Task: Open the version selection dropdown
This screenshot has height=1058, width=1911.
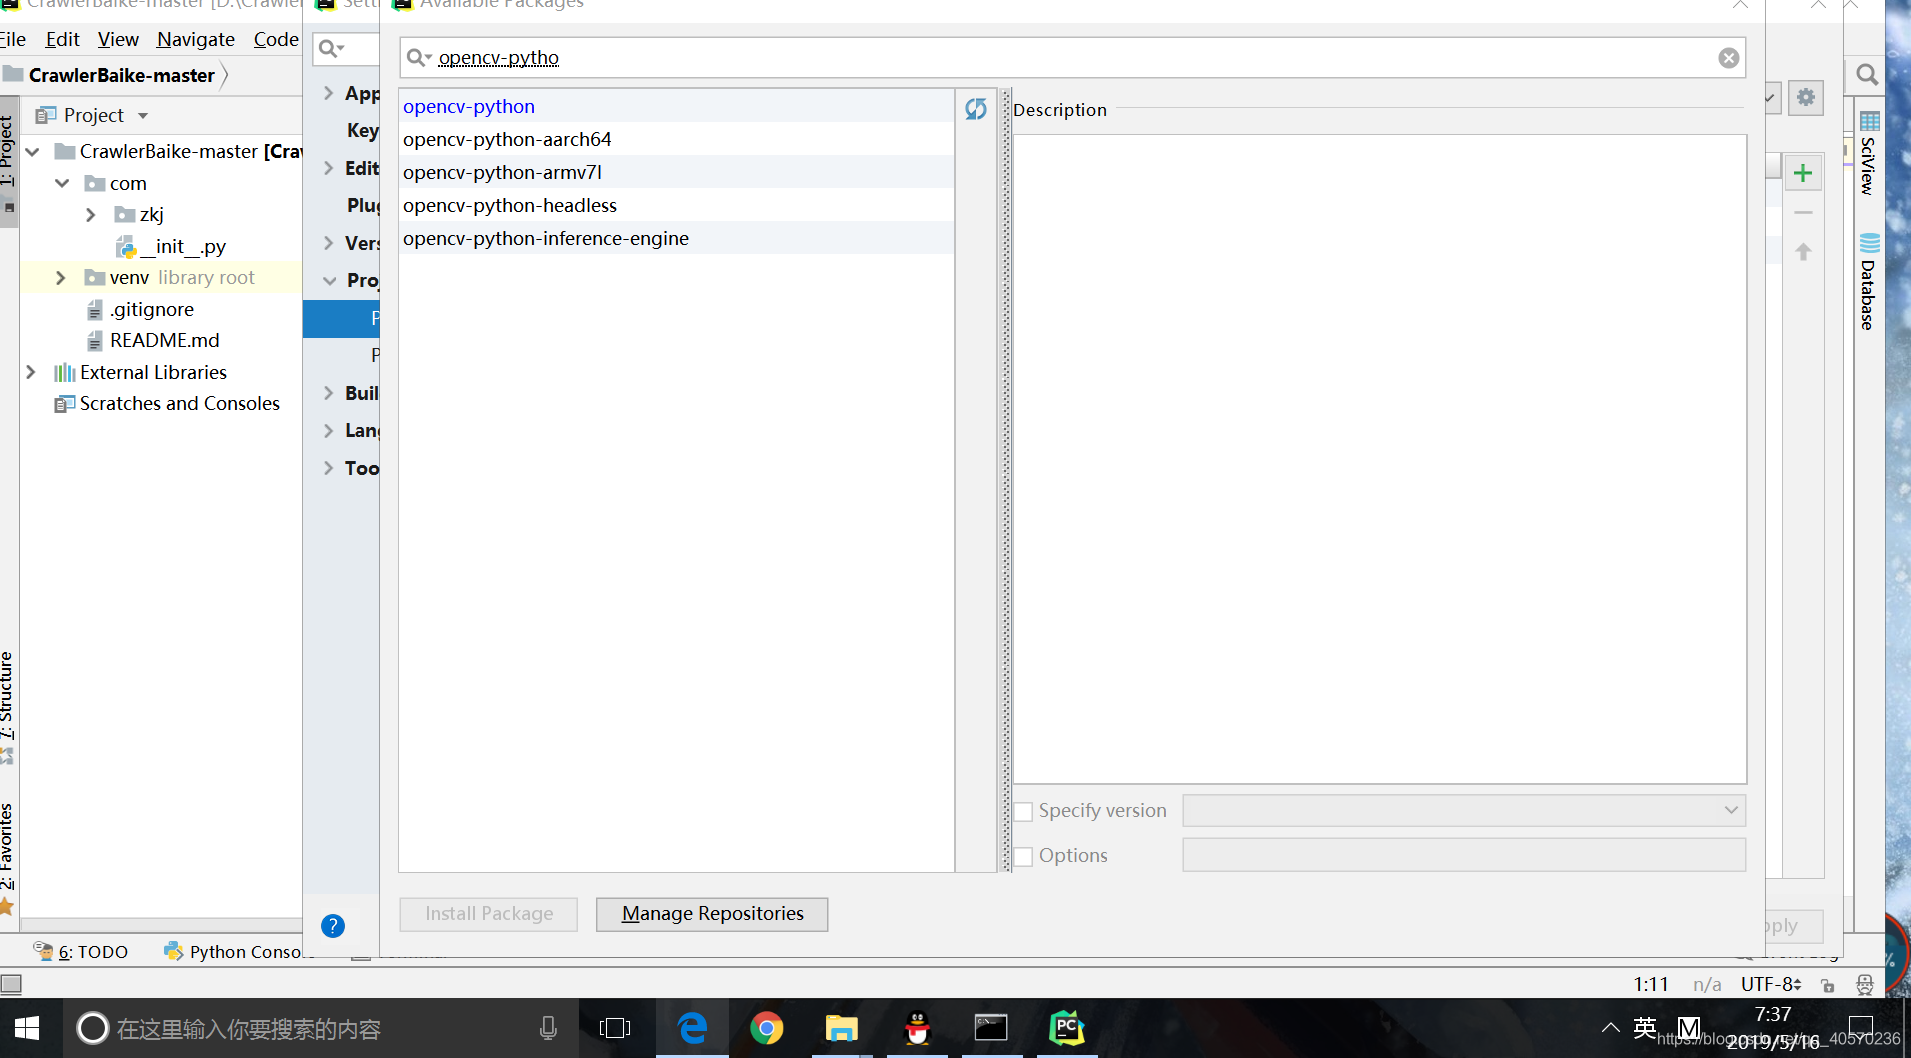Action: pos(1729,810)
